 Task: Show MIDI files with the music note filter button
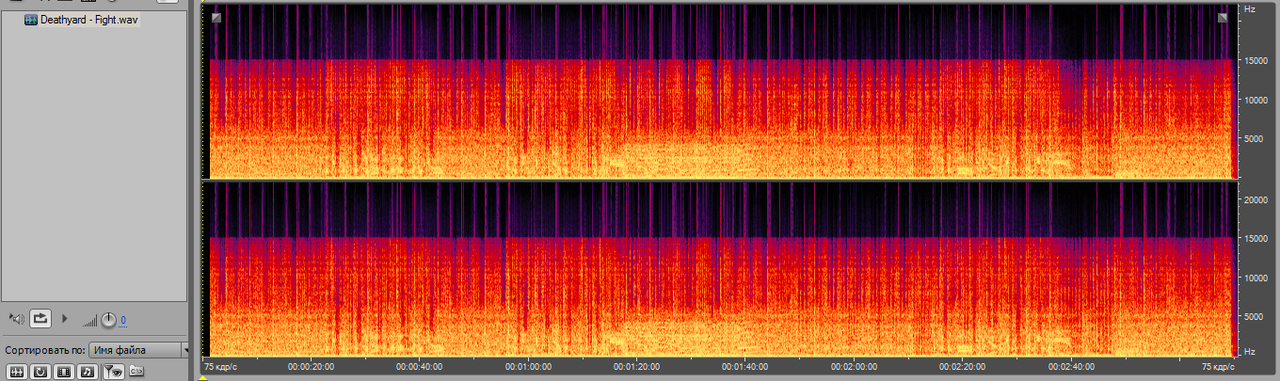[87, 372]
